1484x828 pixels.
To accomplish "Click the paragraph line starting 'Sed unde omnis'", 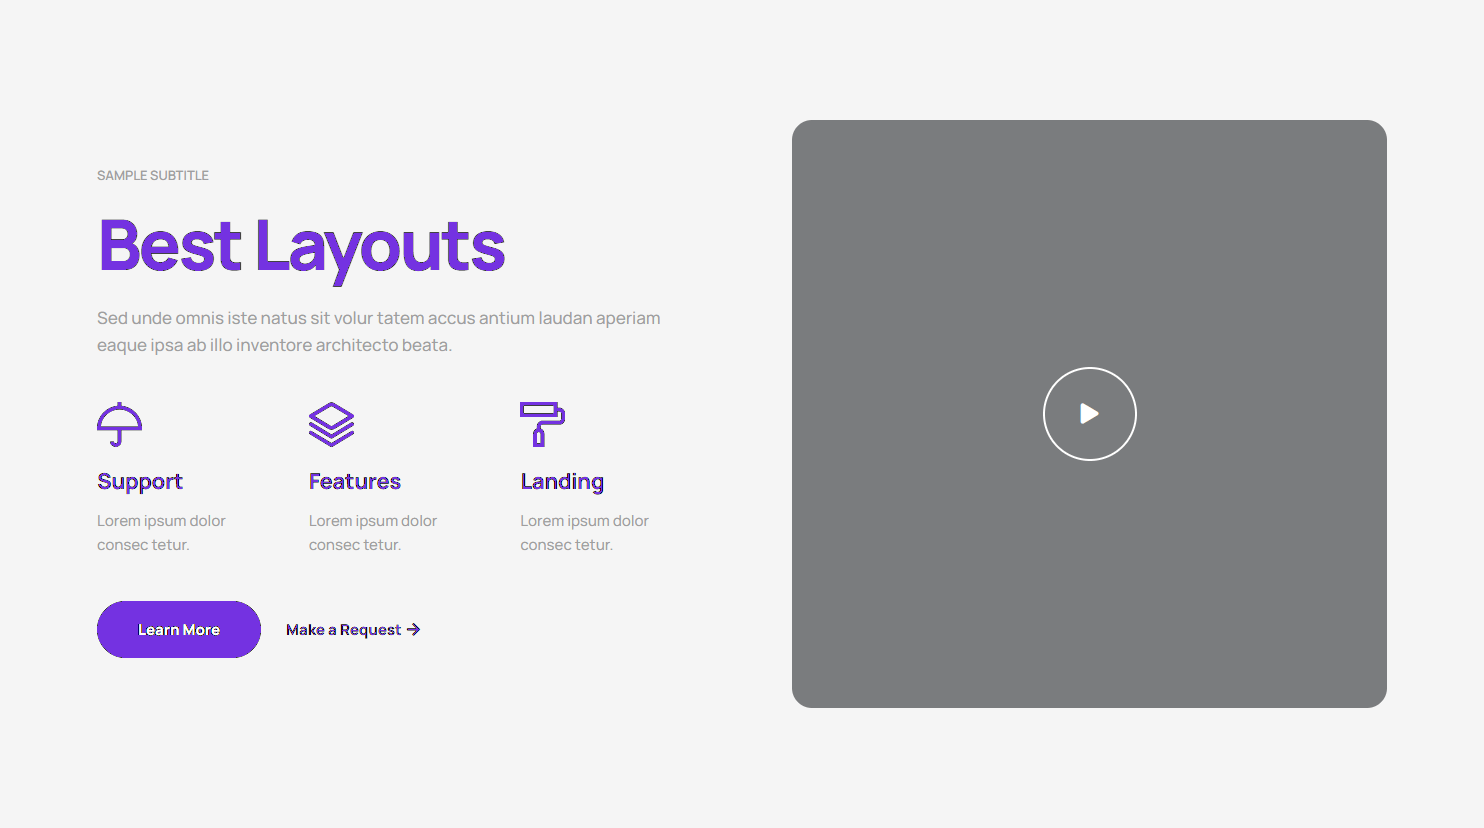I will click(x=378, y=318).
